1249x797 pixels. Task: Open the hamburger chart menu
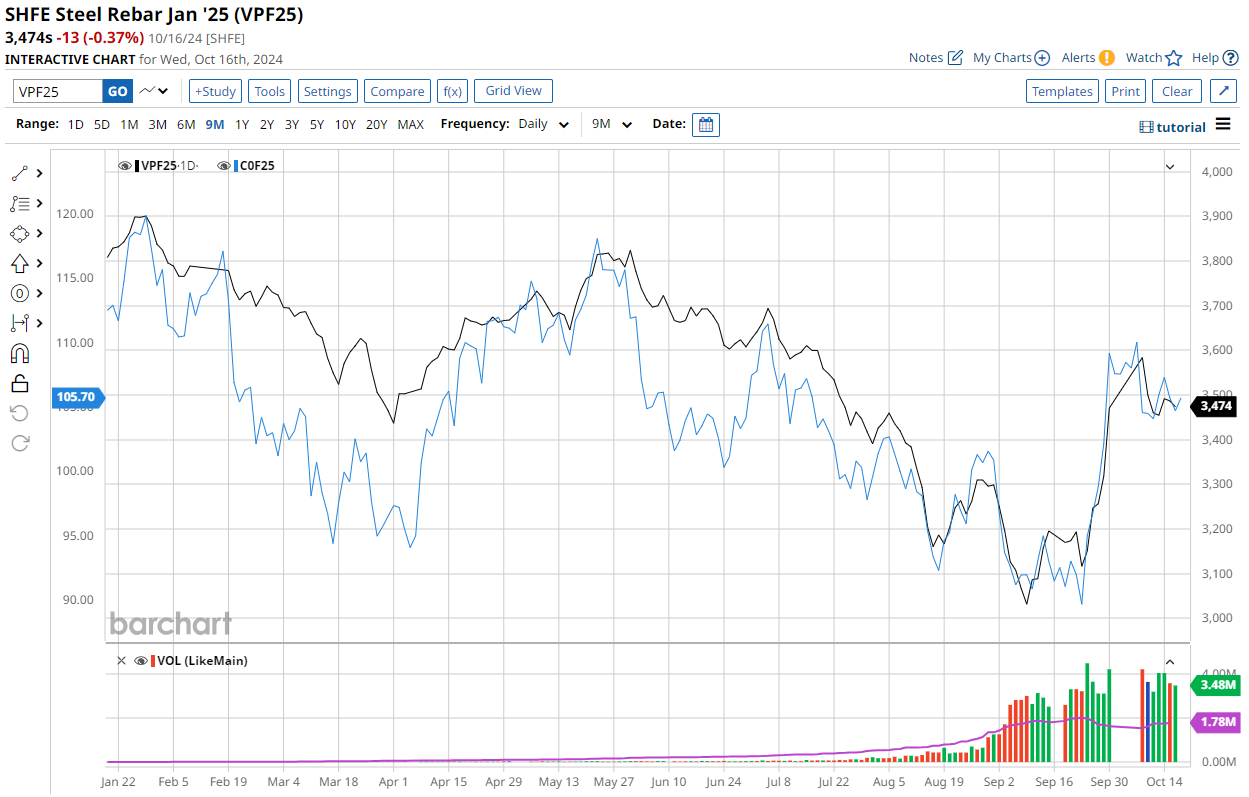(x=1223, y=125)
